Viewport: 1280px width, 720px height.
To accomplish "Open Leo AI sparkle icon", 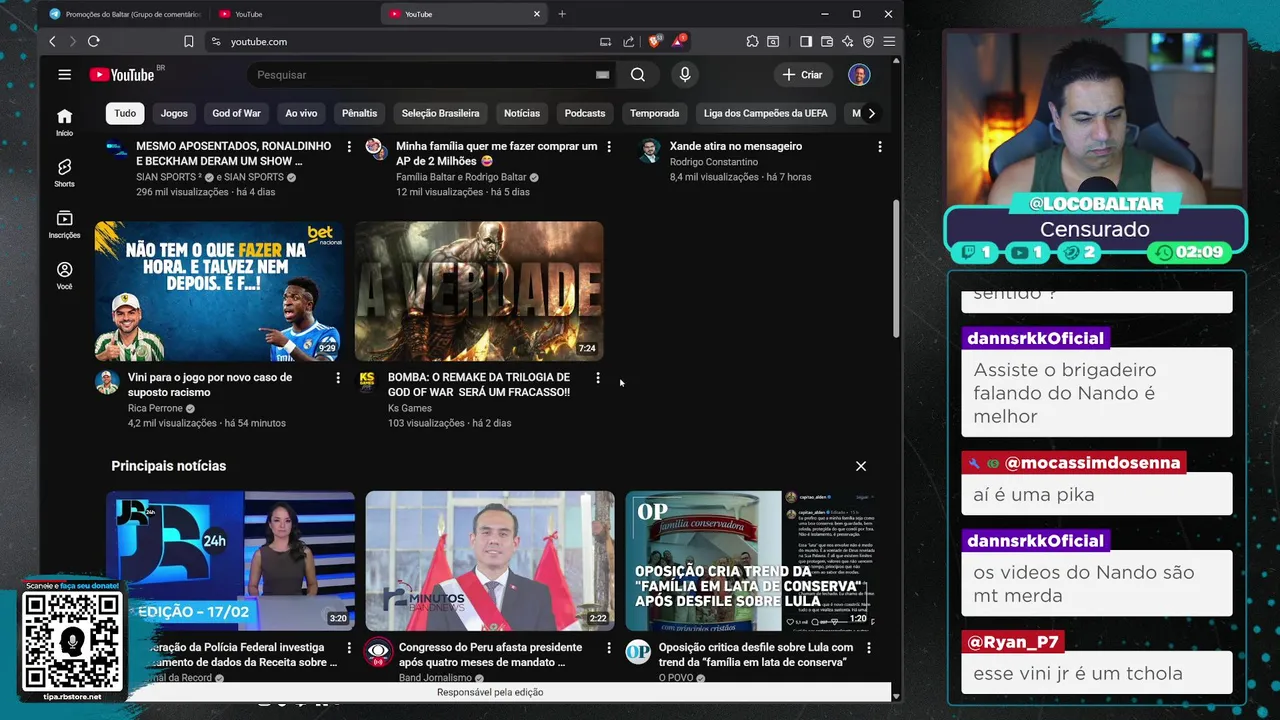I will (848, 41).
